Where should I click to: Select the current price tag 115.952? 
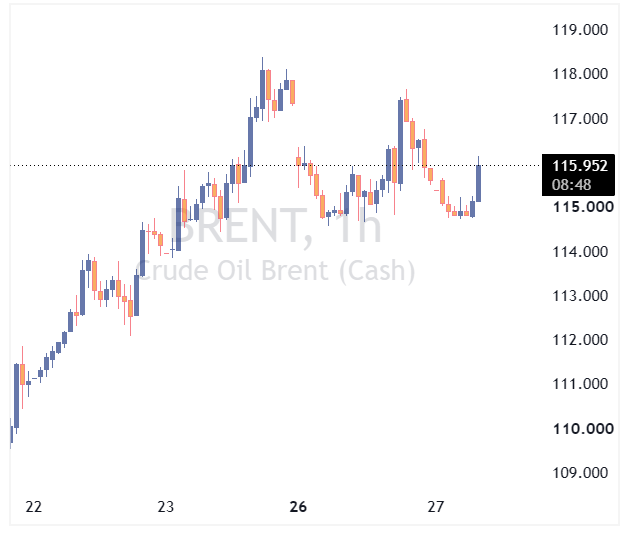tap(580, 166)
